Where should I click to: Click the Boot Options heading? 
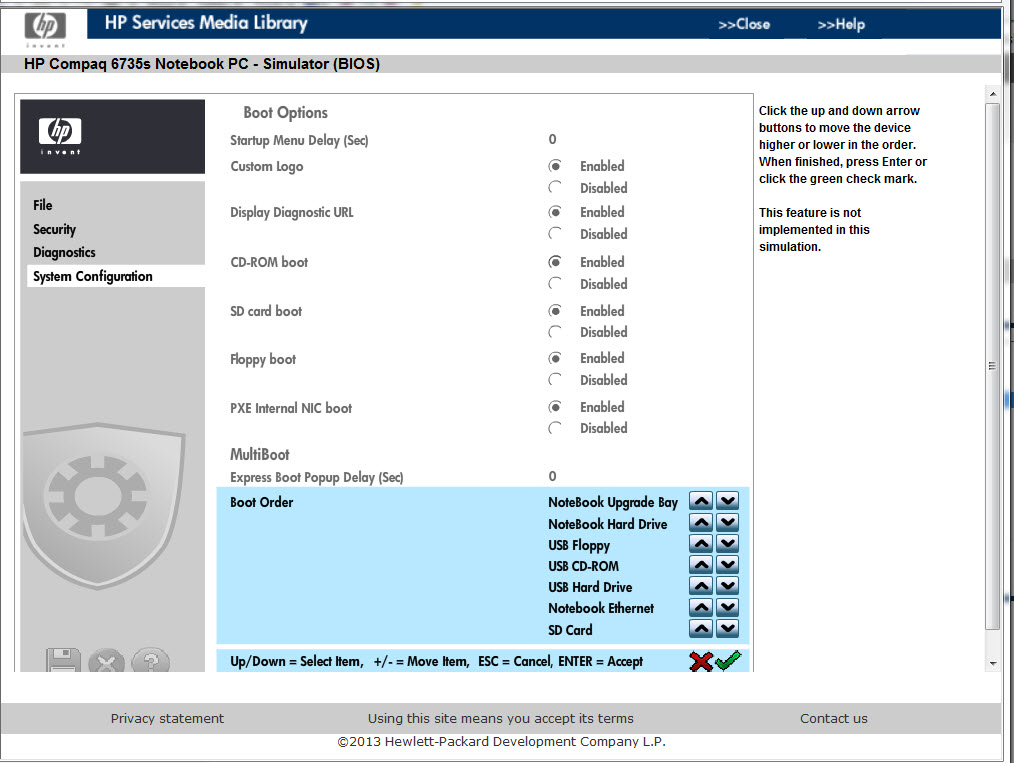[x=285, y=113]
